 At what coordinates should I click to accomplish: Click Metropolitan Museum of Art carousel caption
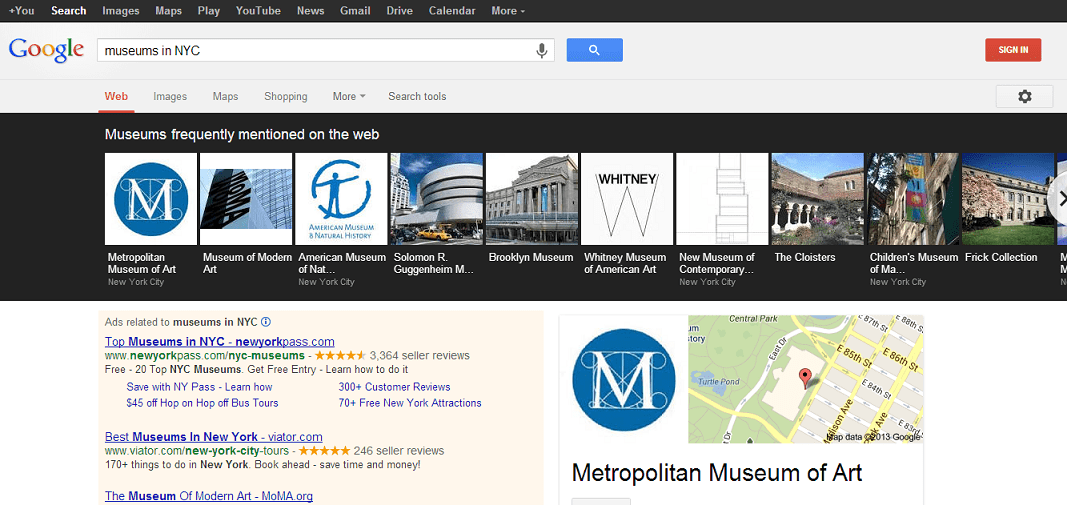tap(142, 263)
